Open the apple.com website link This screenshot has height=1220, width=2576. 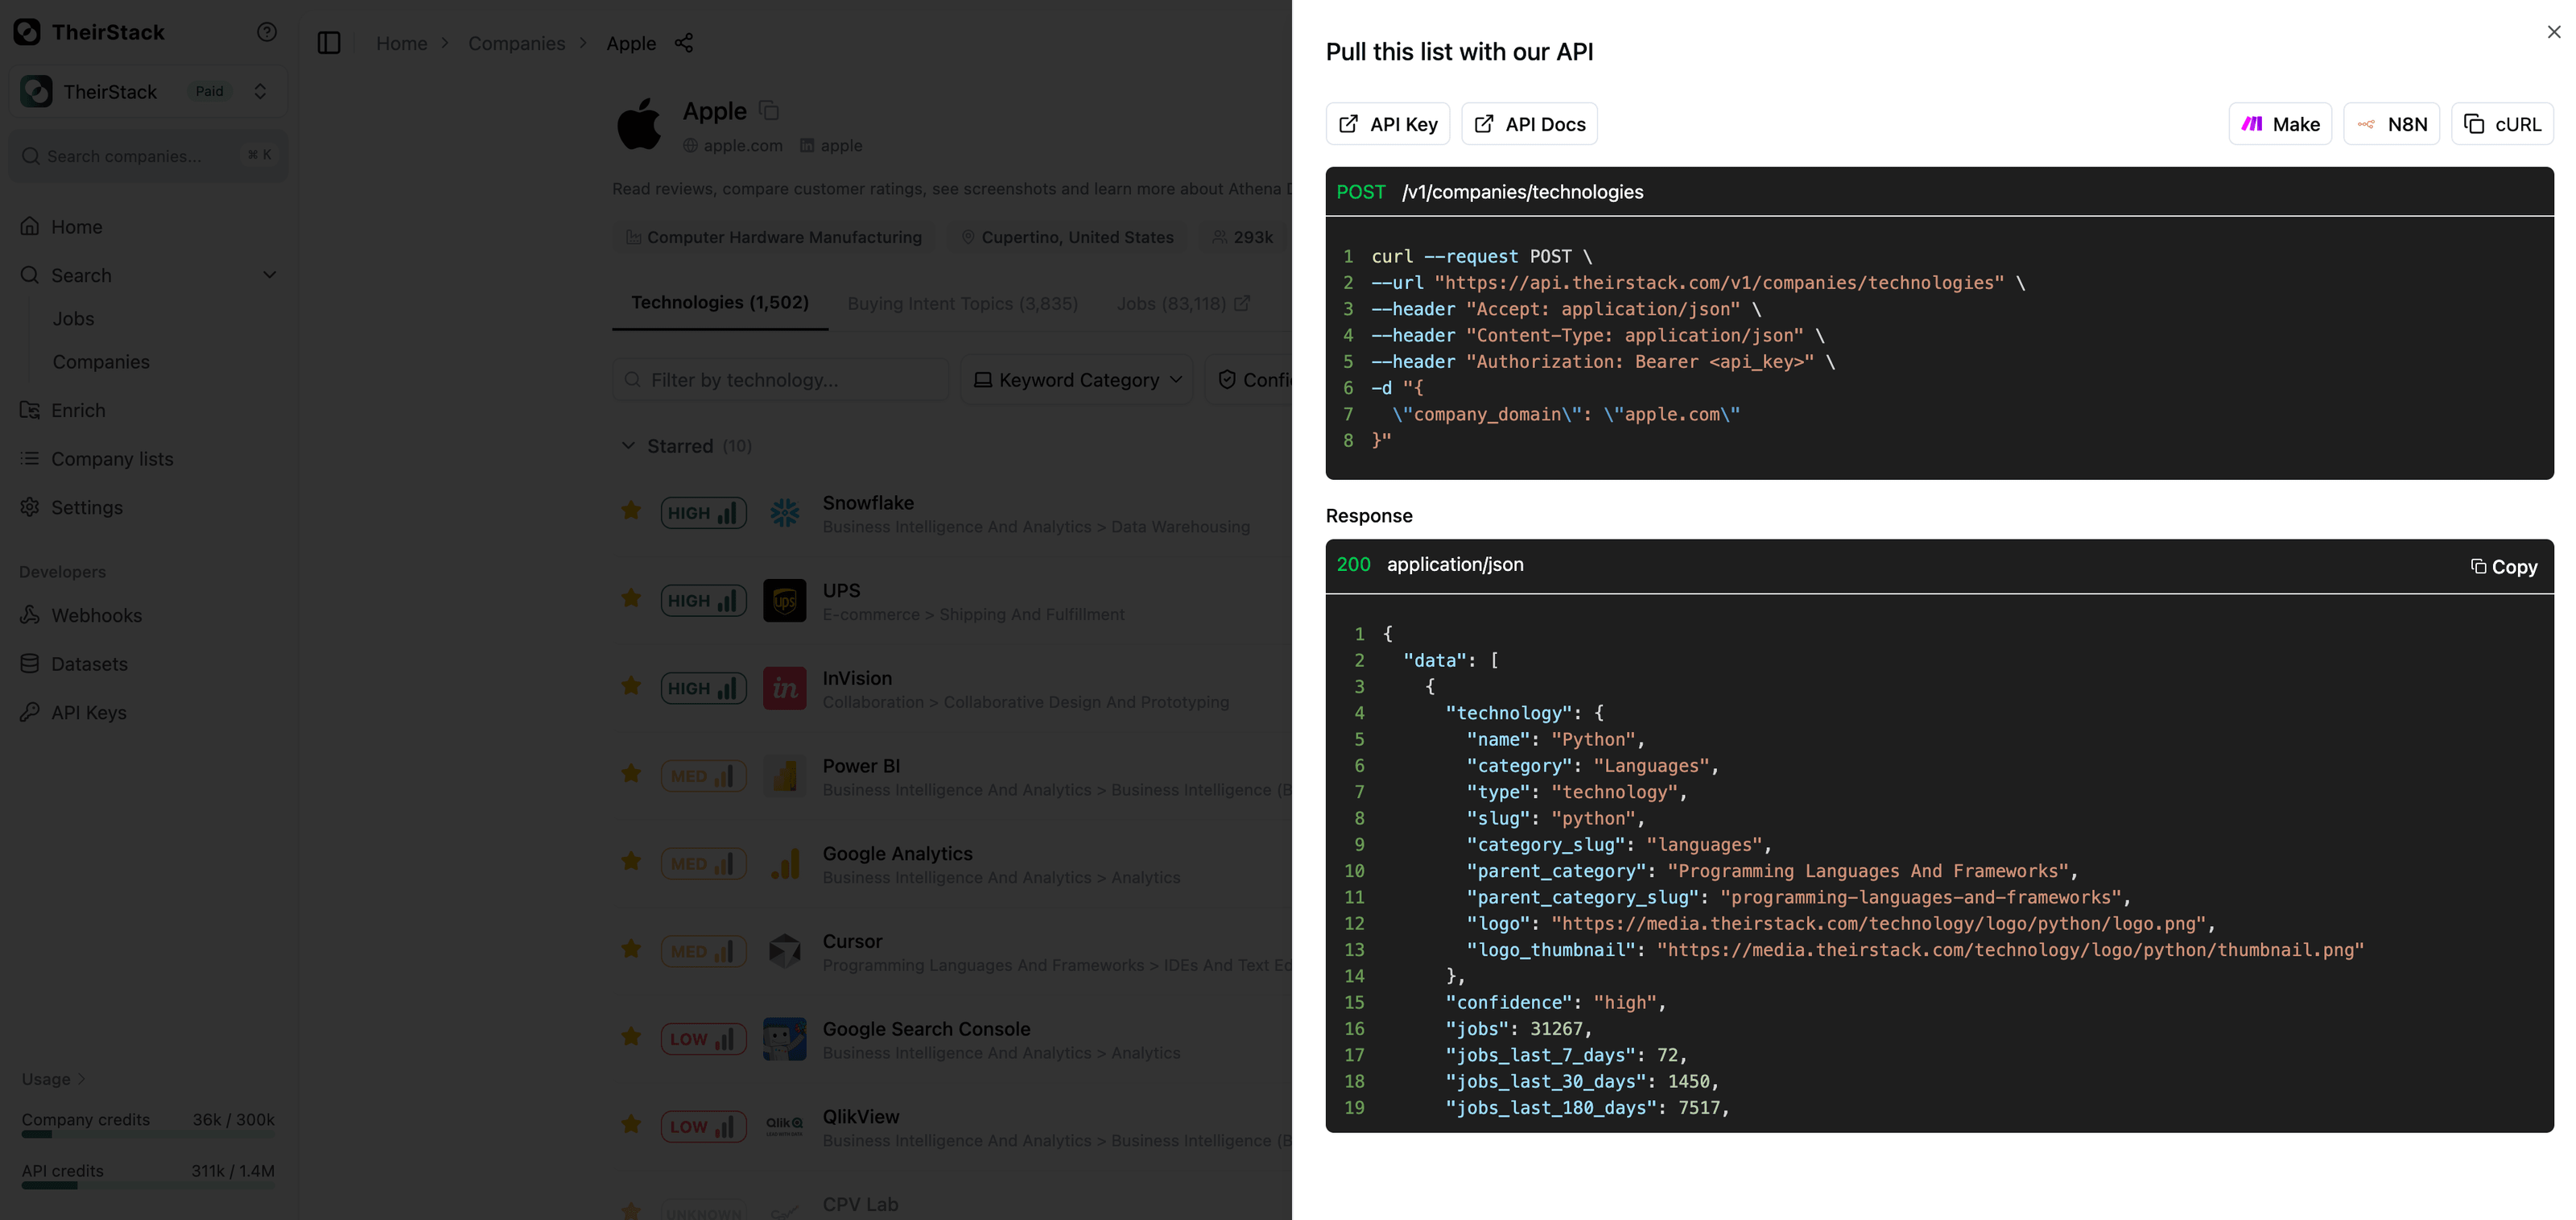tap(733, 146)
